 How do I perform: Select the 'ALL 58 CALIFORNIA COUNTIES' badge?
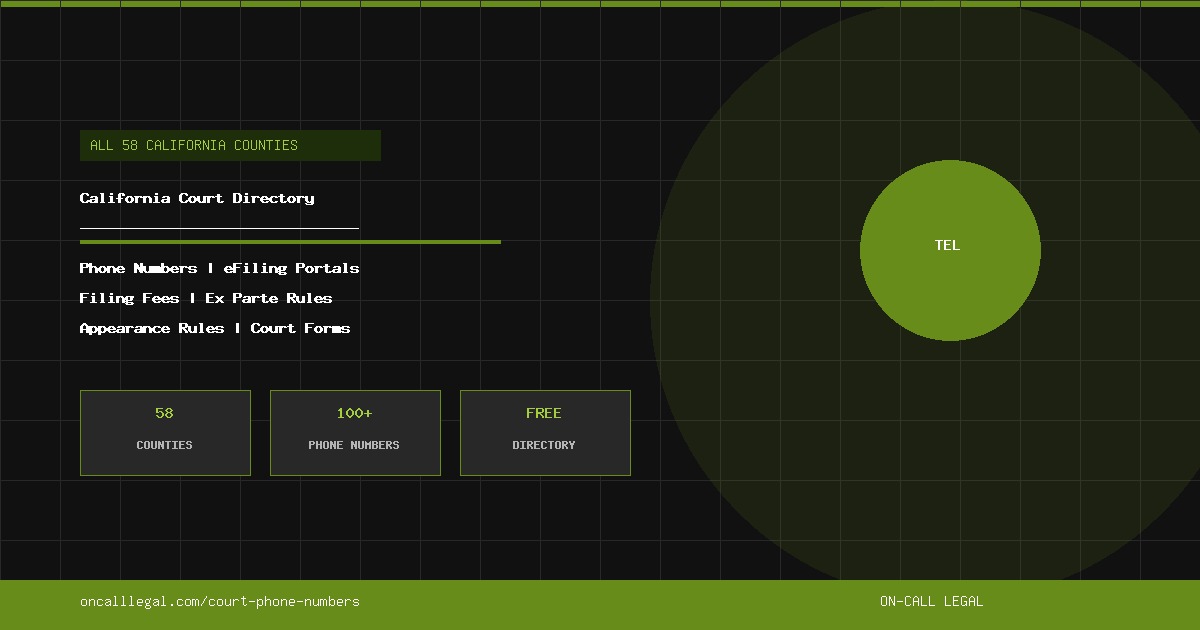tap(230, 145)
